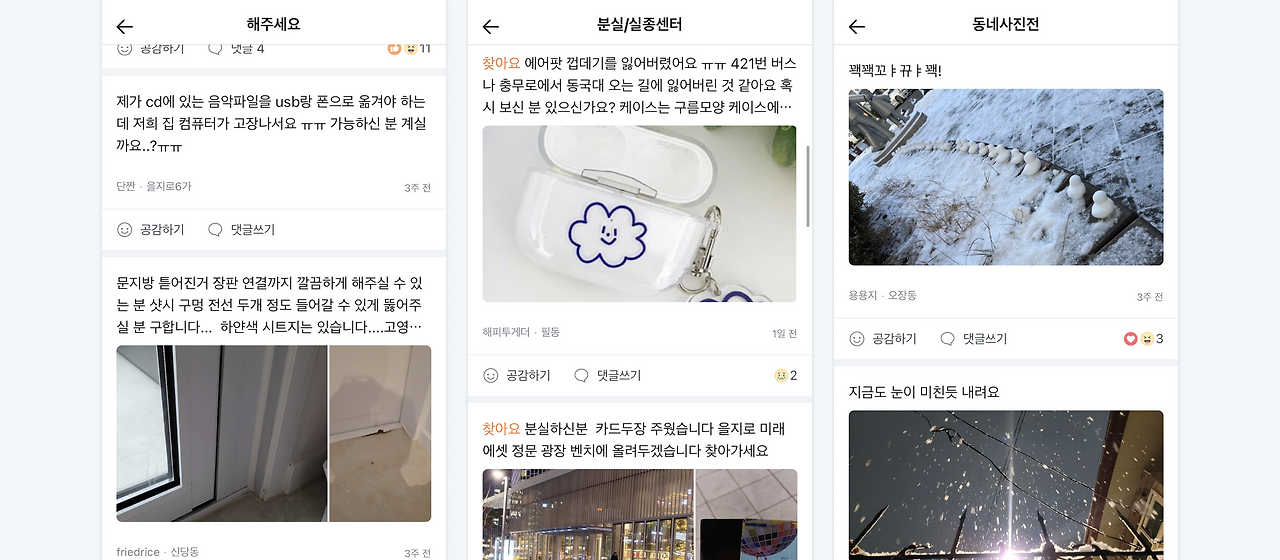View the 11 reactions on top 해주세요 post

tap(409, 48)
